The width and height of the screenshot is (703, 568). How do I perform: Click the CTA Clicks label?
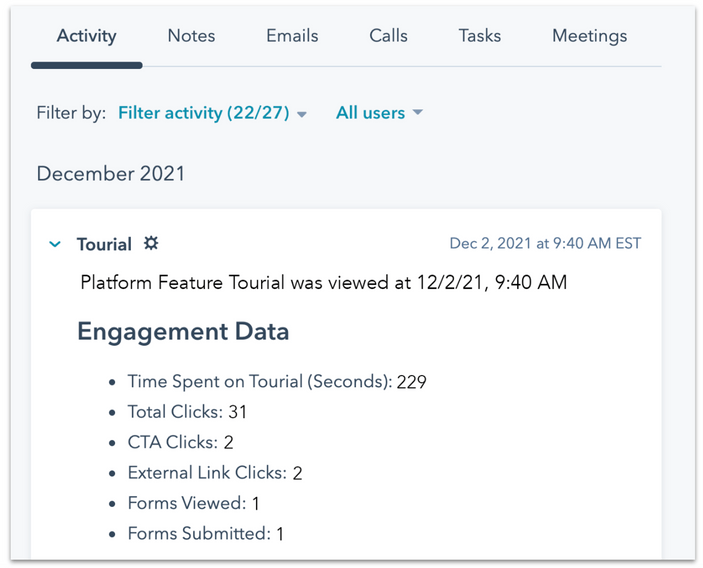pyautogui.click(x=173, y=442)
